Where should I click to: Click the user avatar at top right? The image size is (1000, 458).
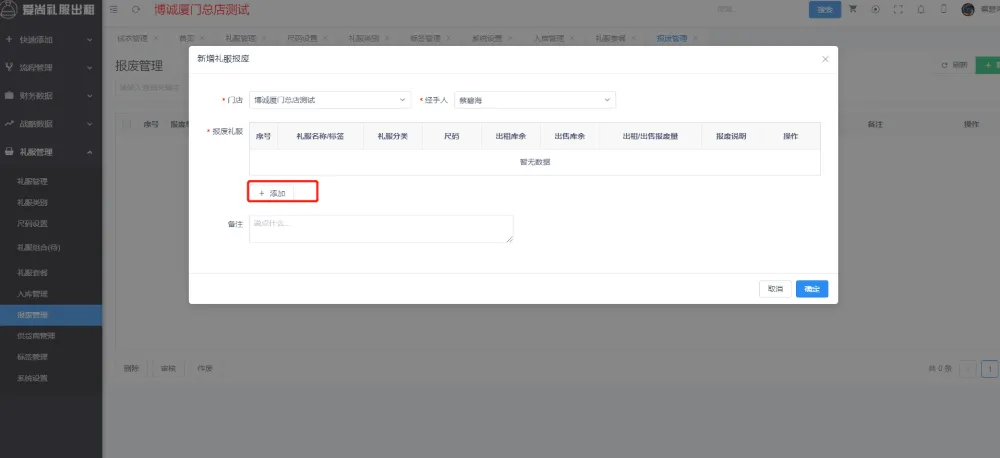[x=968, y=9]
